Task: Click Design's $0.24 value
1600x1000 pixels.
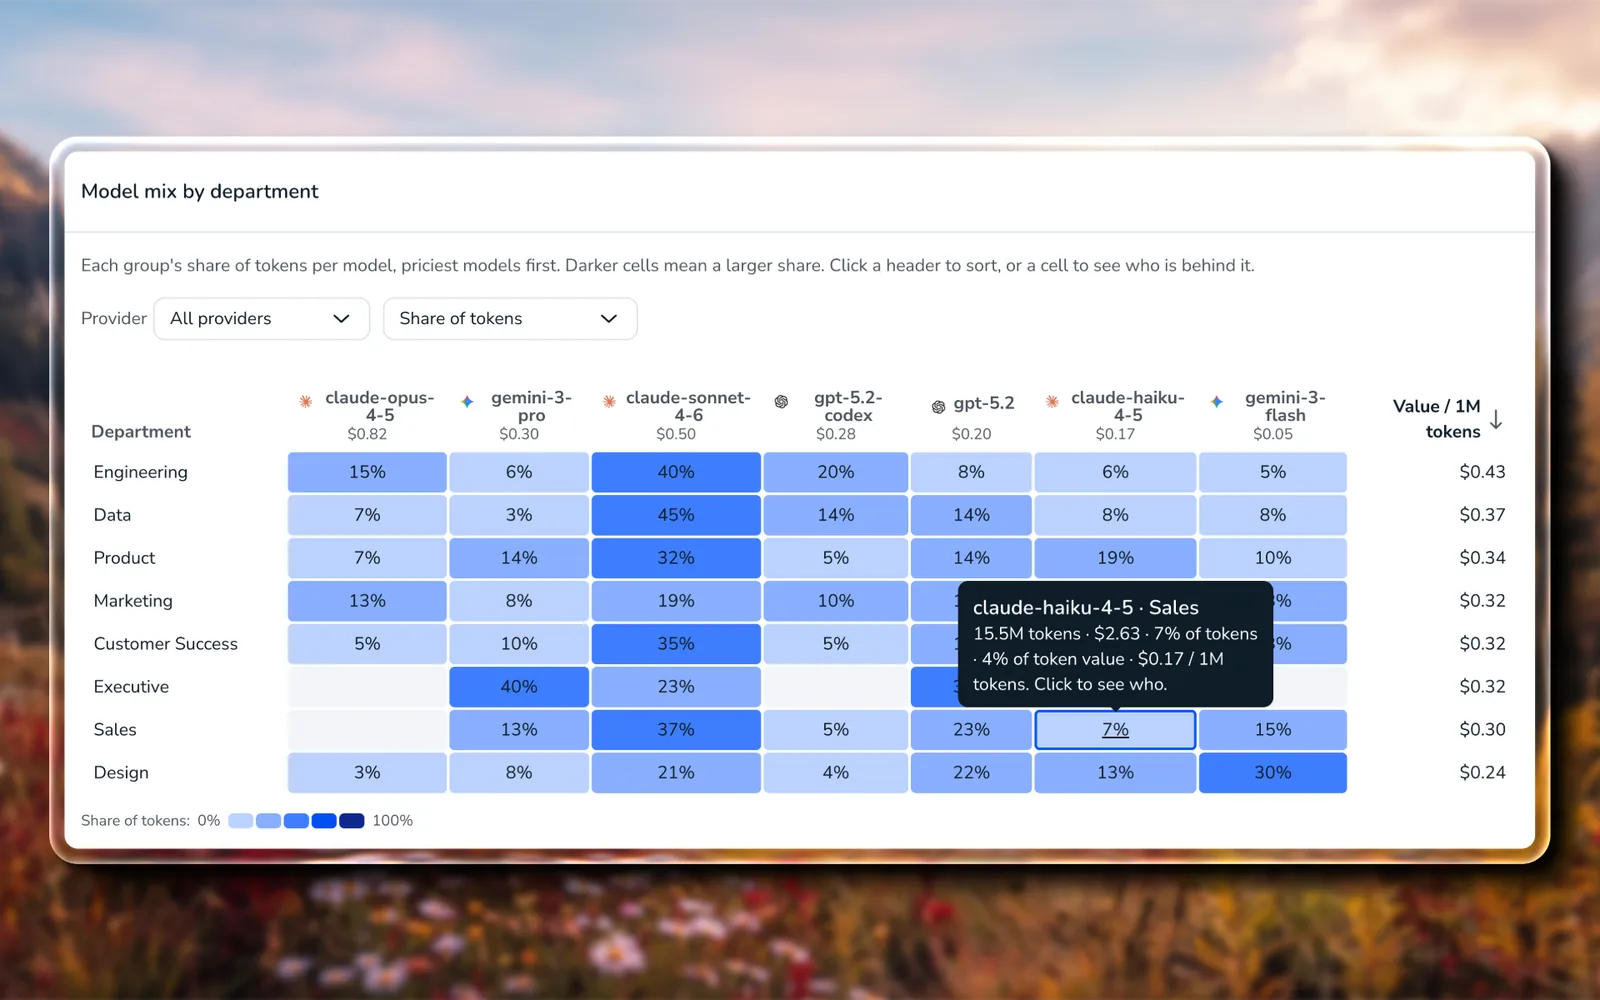Action: tap(1482, 773)
